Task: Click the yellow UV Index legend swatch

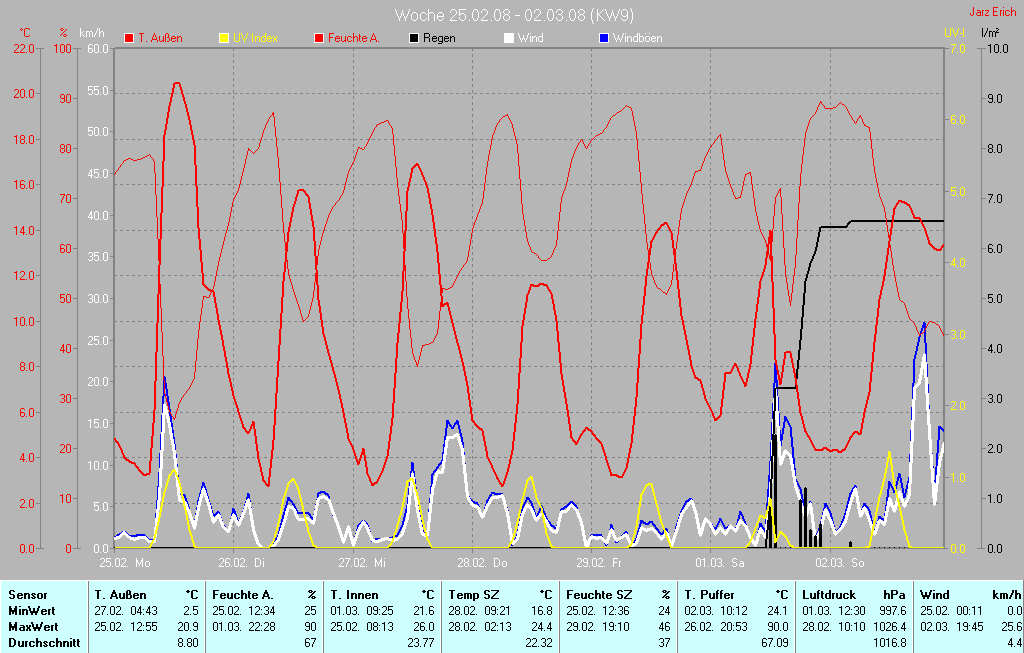Action: 224,38
